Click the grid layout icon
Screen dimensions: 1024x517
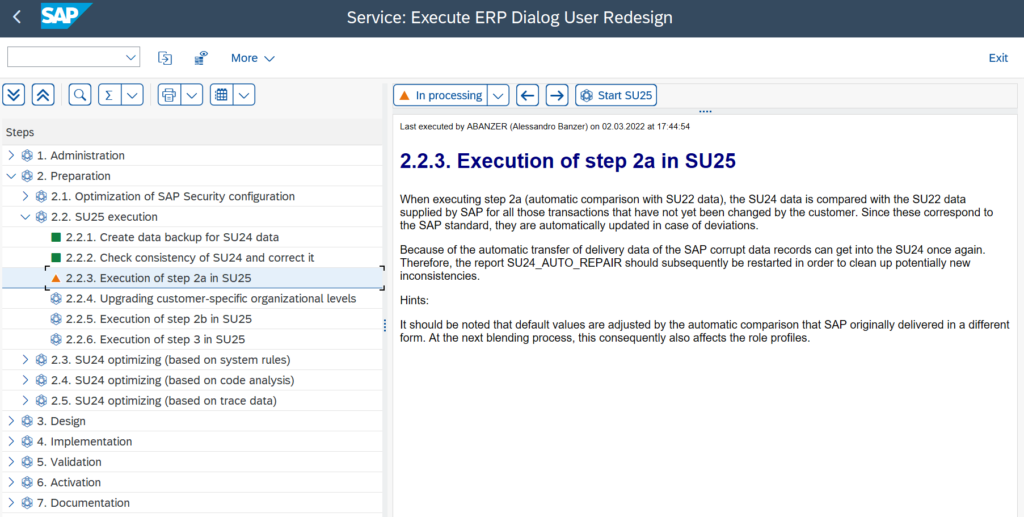[x=221, y=95]
